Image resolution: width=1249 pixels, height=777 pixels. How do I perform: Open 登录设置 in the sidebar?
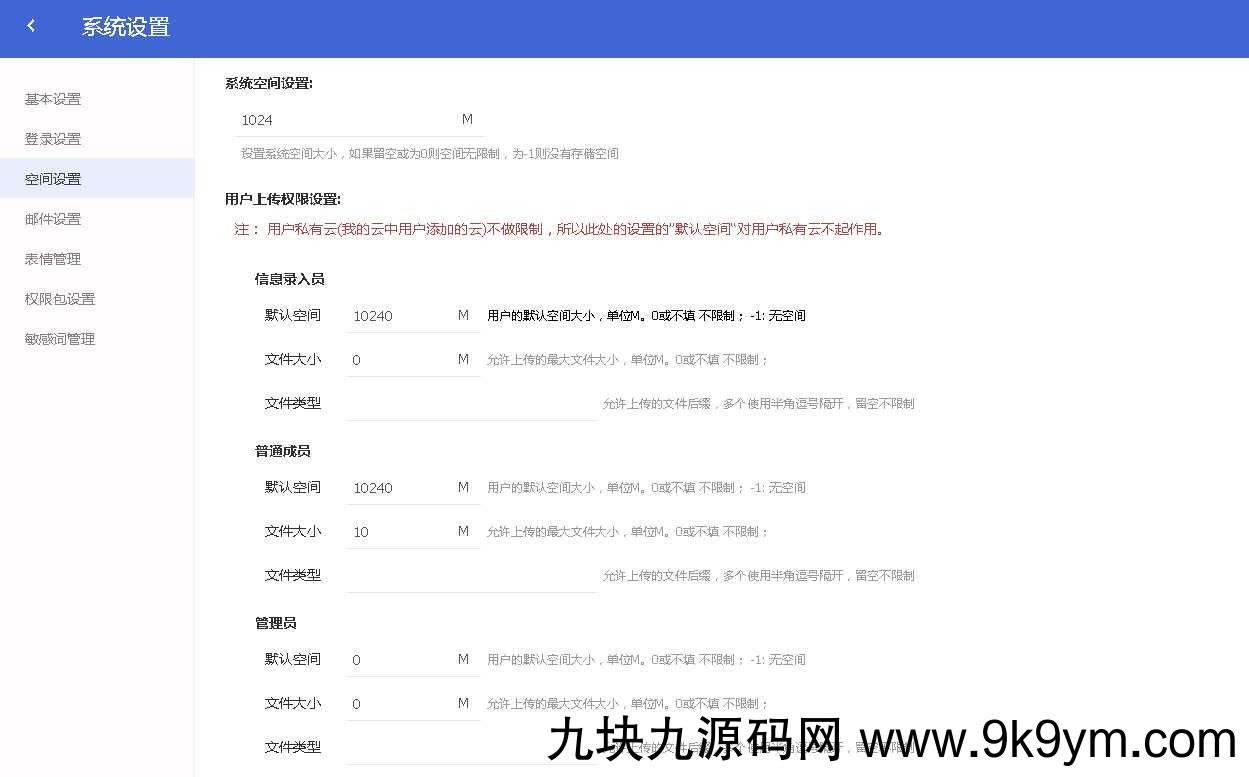53,139
